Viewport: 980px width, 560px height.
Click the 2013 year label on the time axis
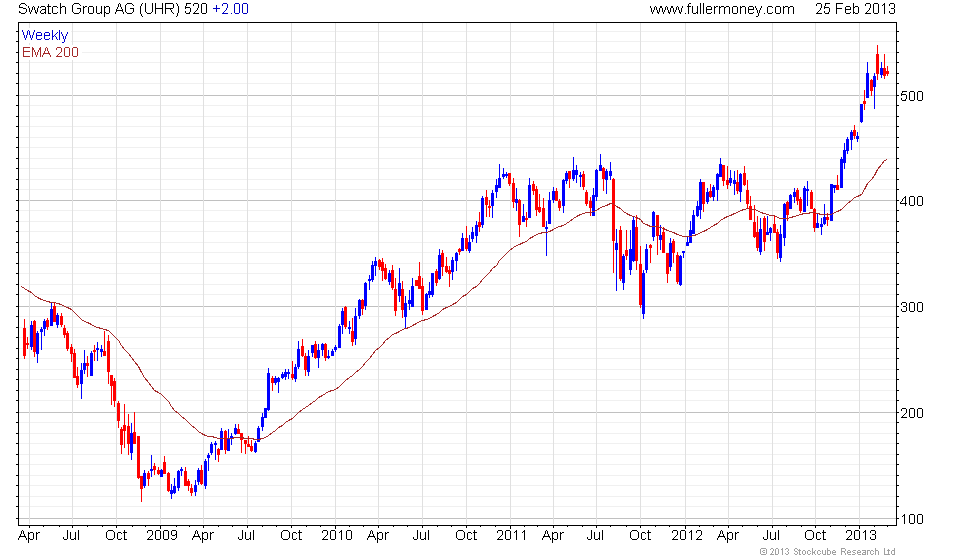pos(861,536)
